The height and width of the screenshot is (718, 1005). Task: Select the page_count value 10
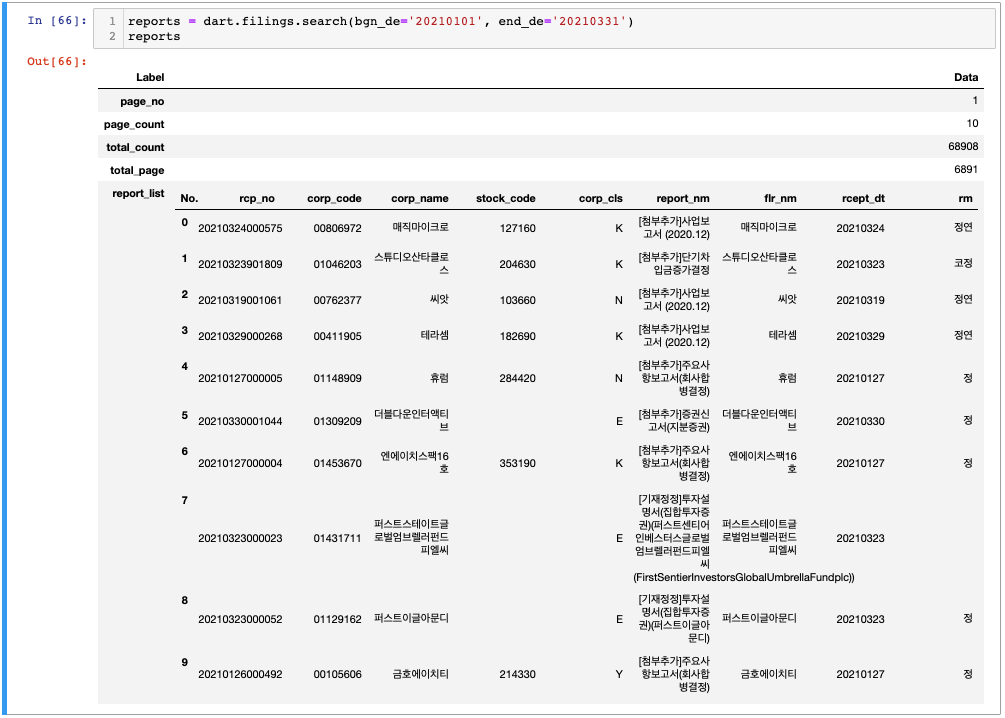972,124
